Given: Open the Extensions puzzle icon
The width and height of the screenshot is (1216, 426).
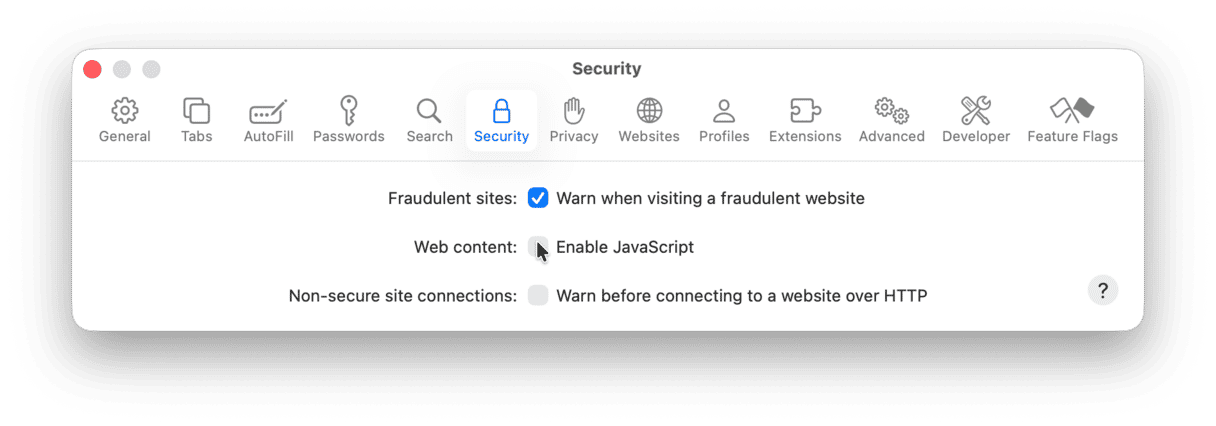Looking at the screenshot, I should [x=805, y=110].
